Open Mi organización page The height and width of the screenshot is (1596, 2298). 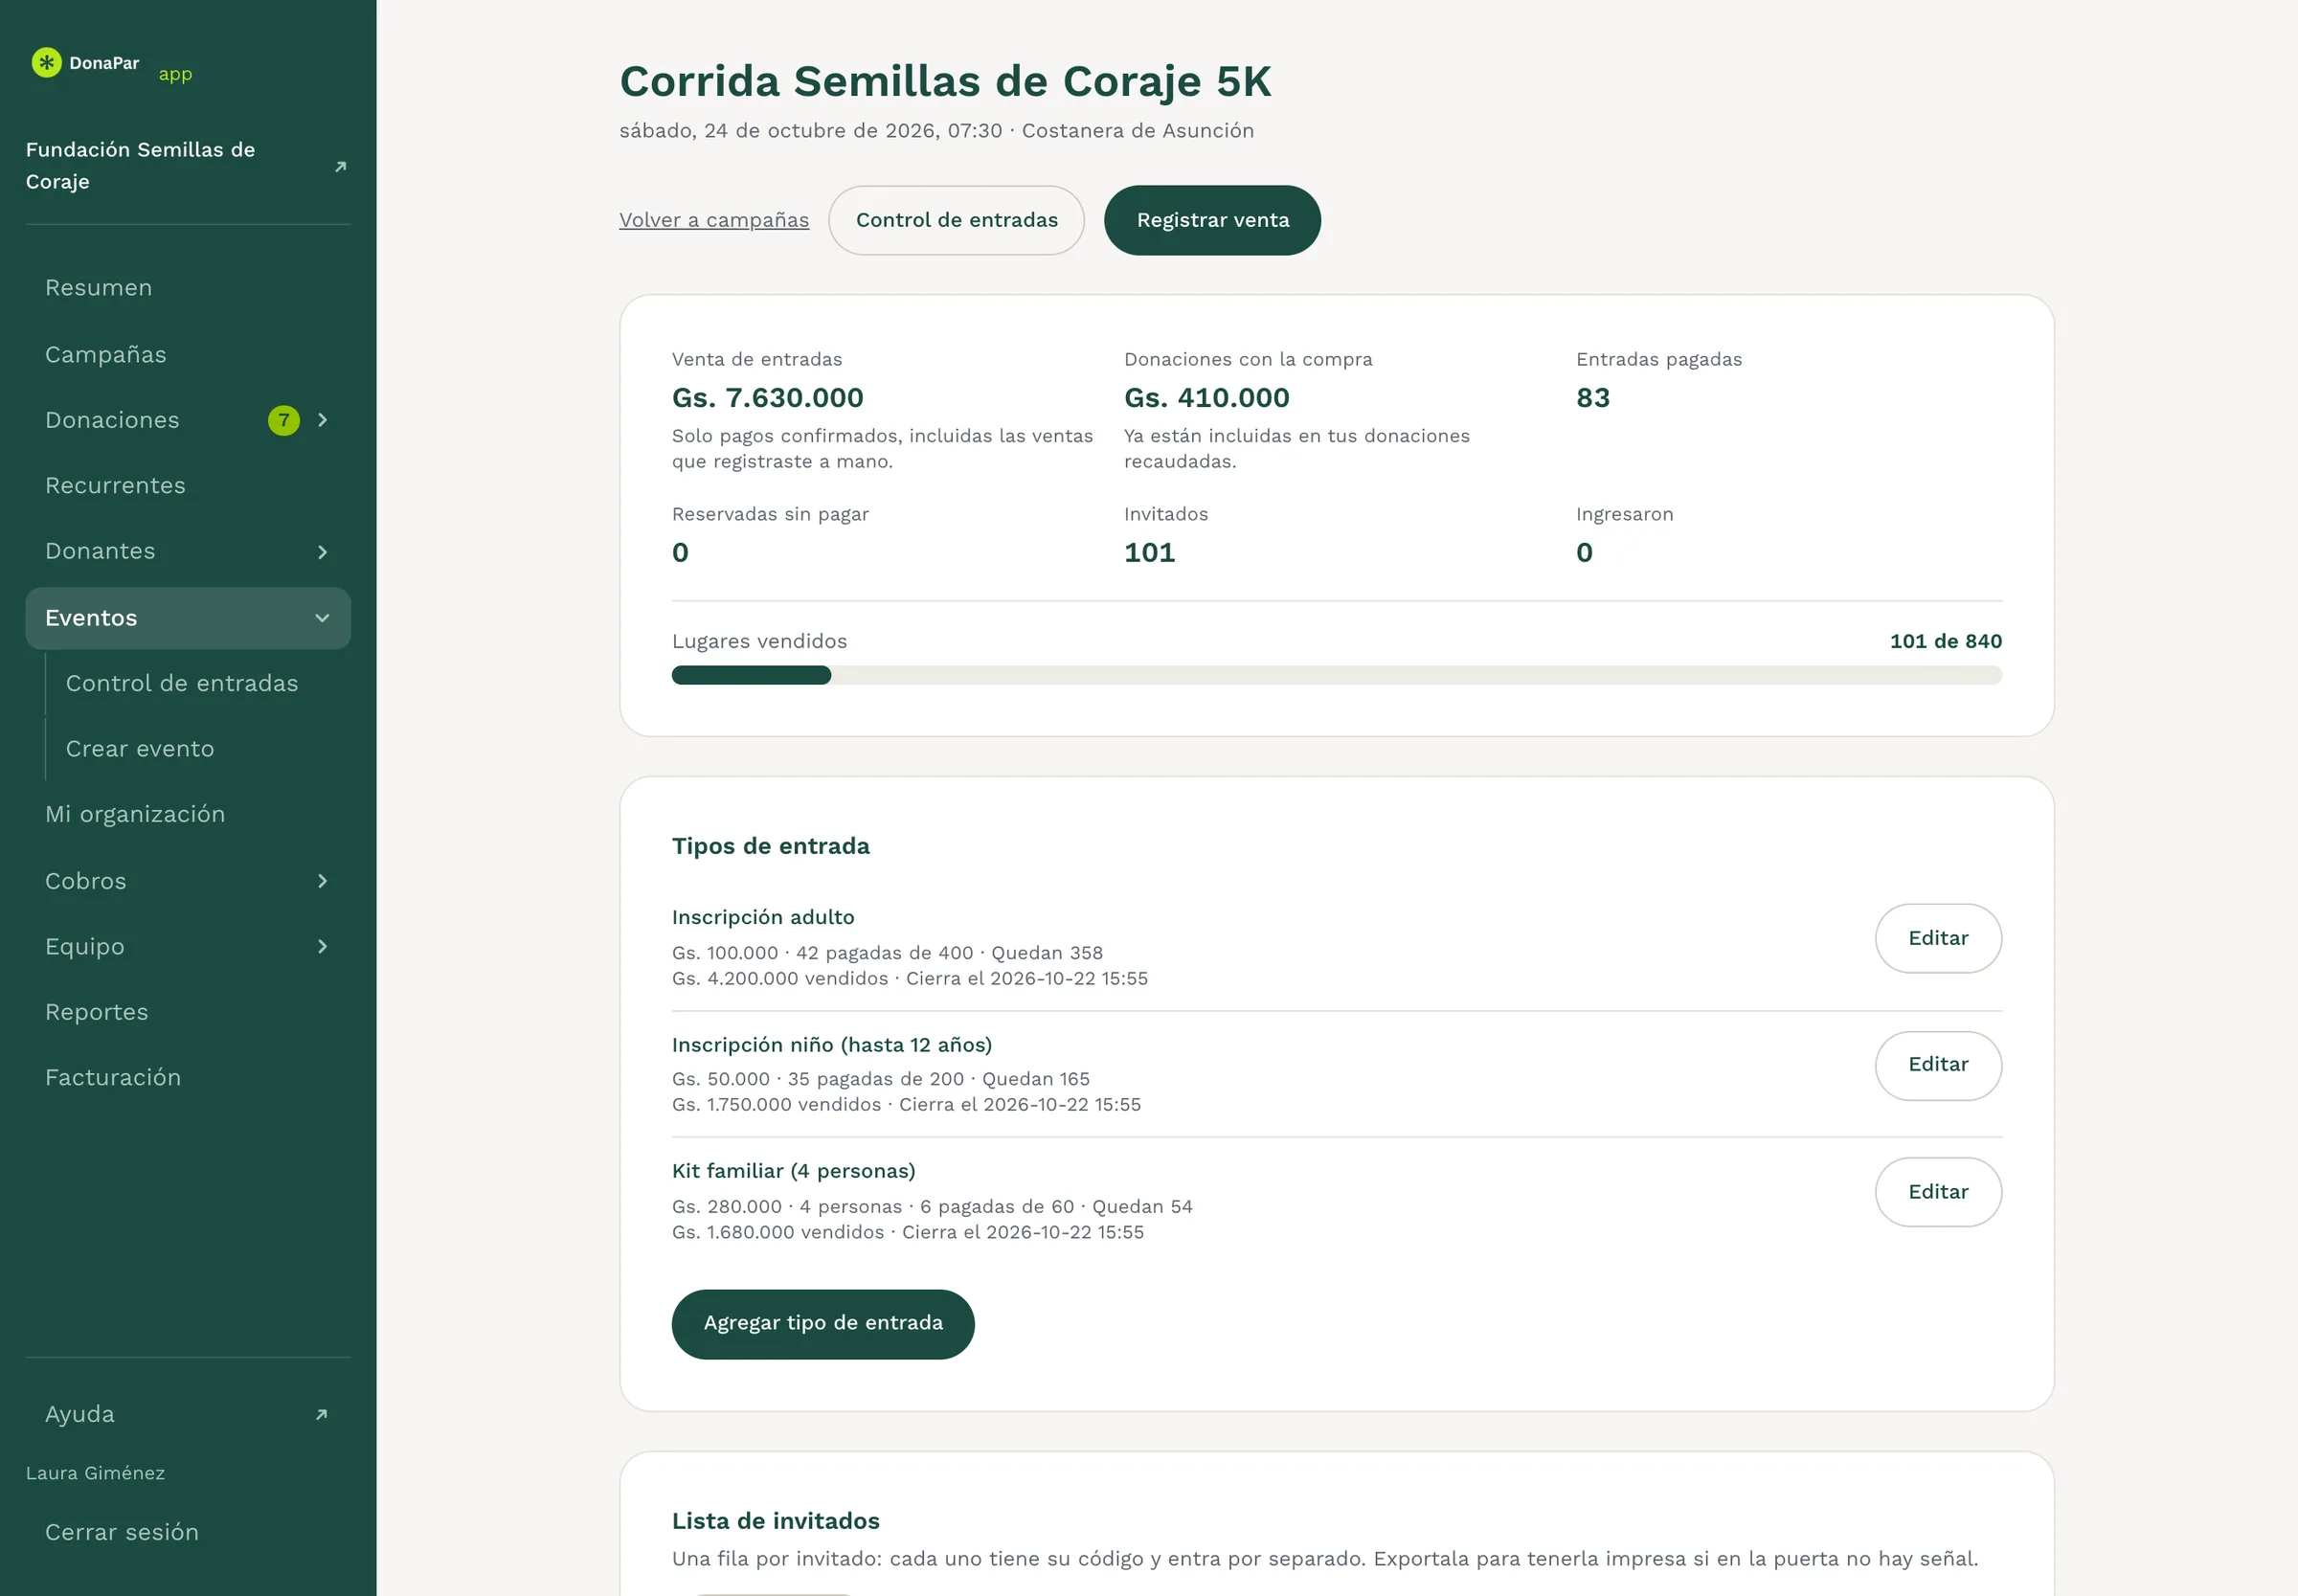(188, 814)
